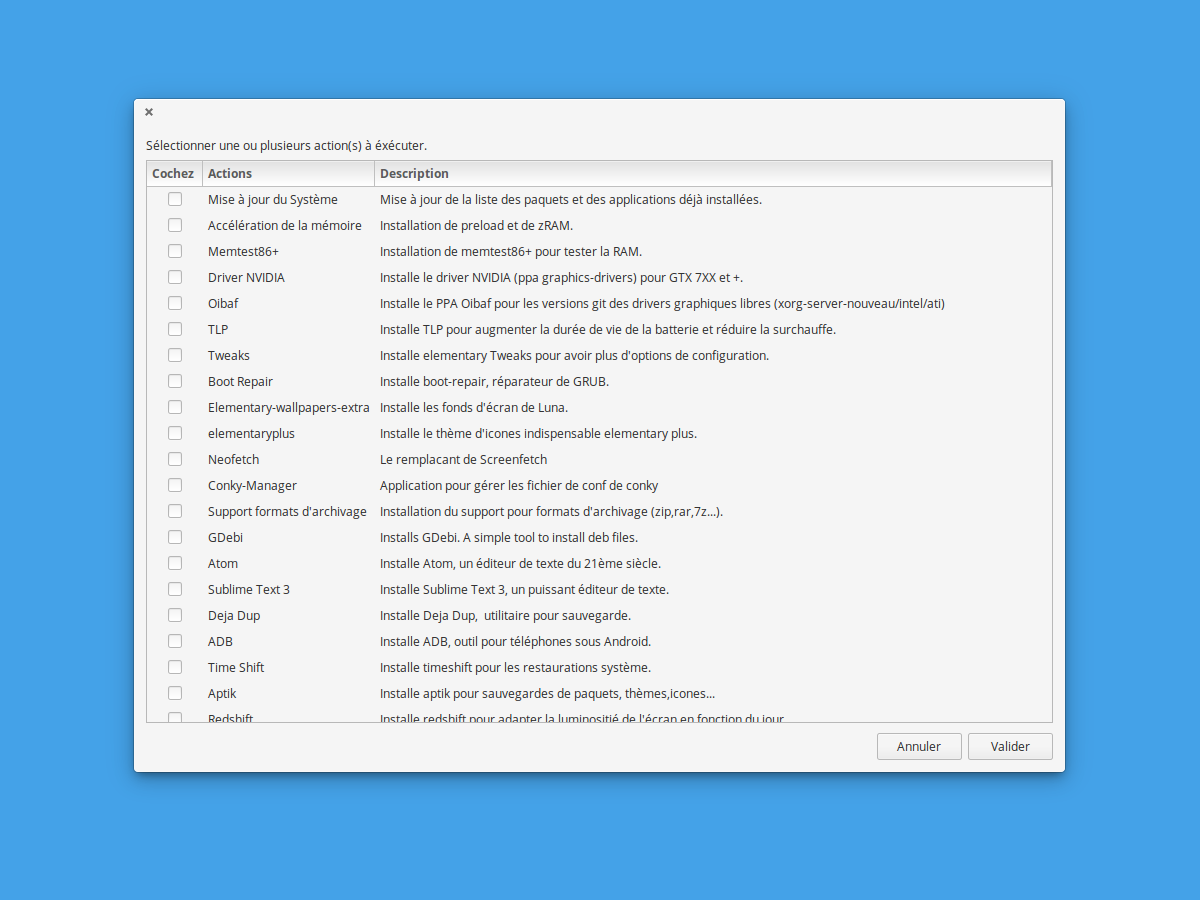This screenshot has width=1200, height=900.
Task: Select the Deja Dup action name
Action: pyautogui.click(x=234, y=615)
